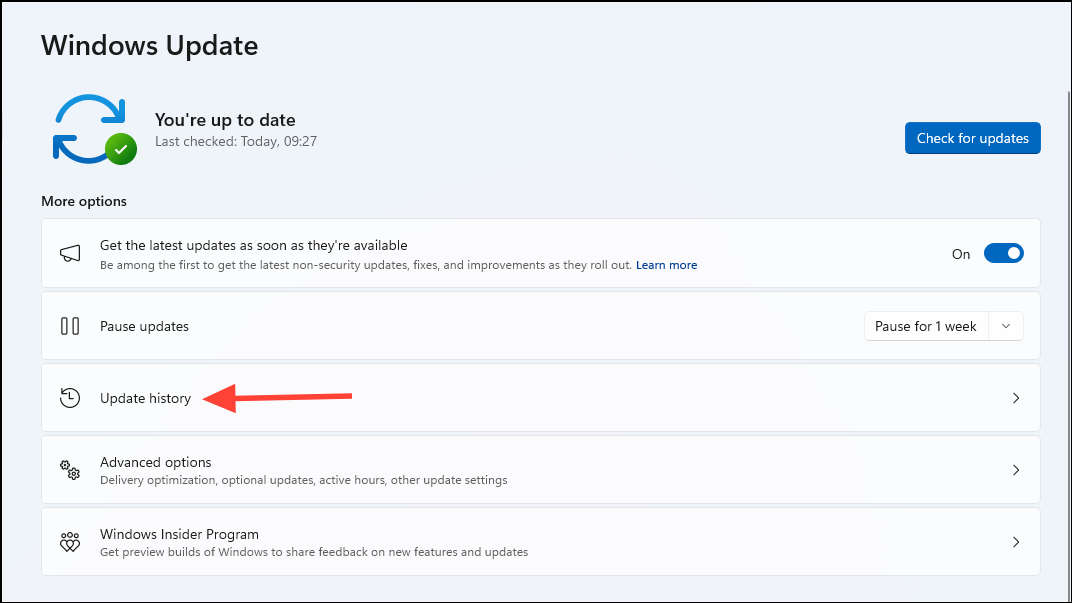
Task: Click the 'On' label next to the toggle
Action: tap(961, 254)
